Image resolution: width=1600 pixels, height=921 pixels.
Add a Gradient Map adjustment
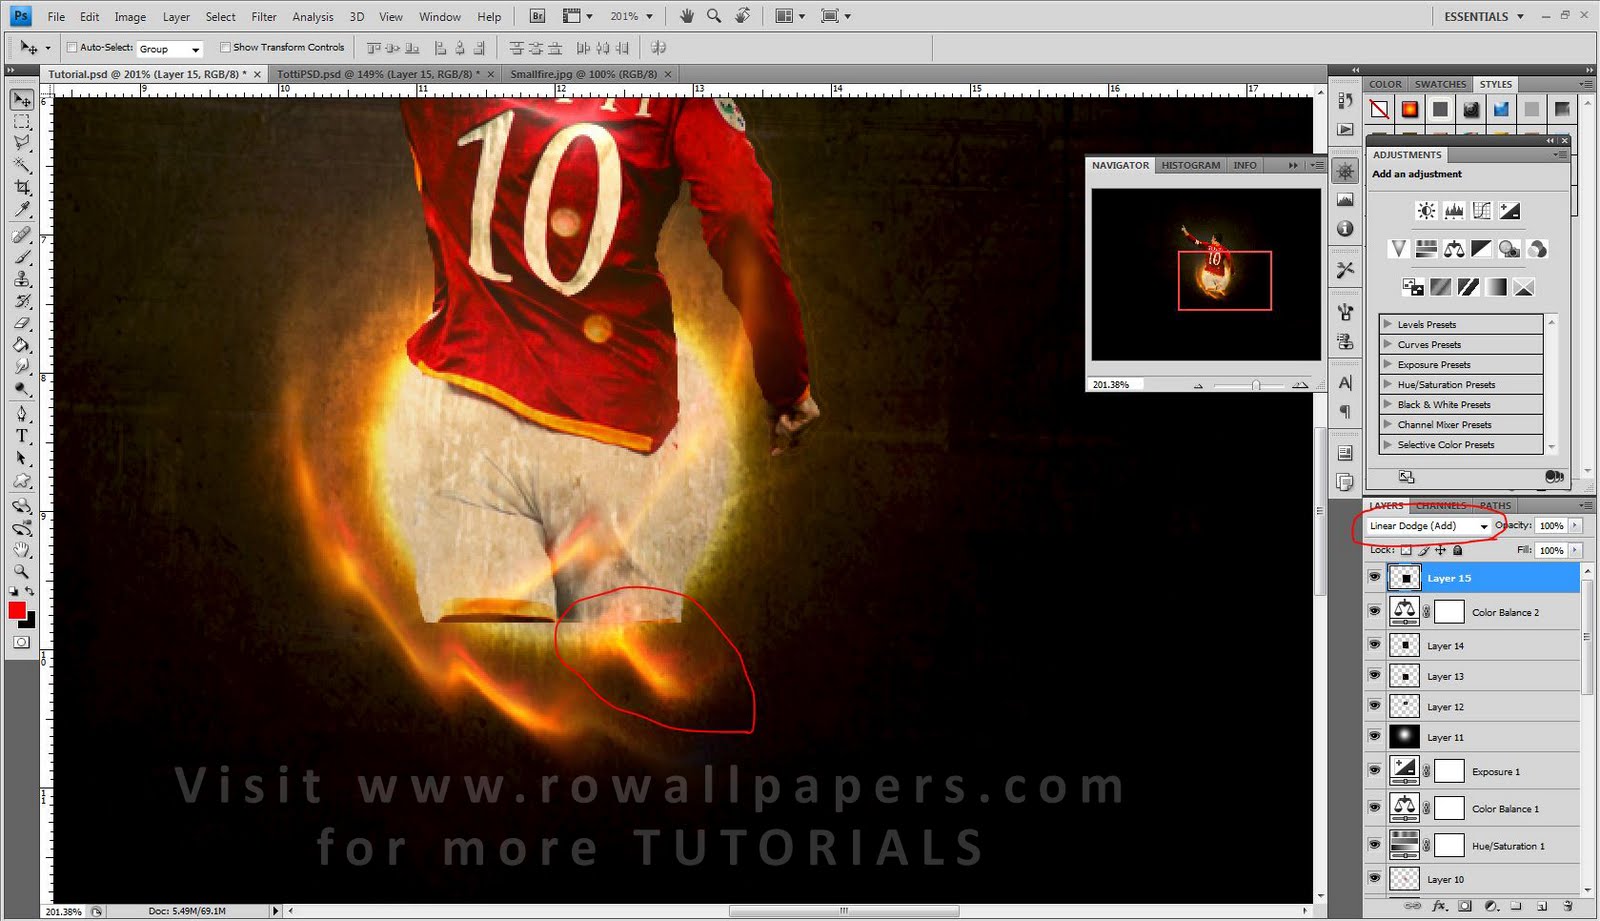pos(1496,287)
